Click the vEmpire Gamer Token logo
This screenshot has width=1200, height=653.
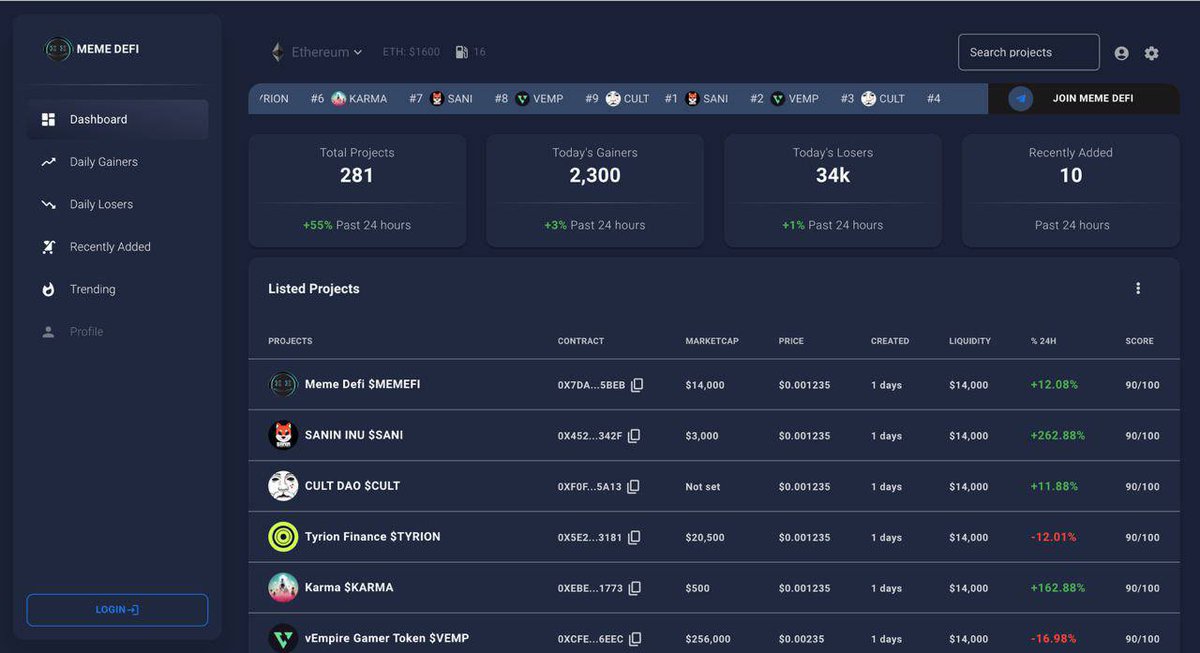(x=283, y=638)
